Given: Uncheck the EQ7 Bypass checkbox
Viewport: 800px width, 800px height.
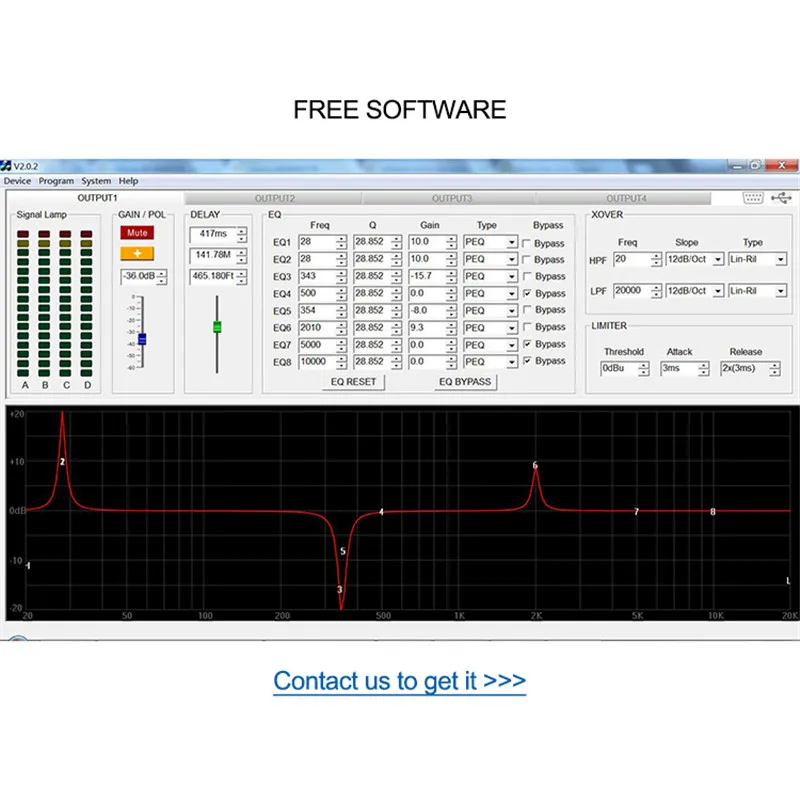Looking at the screenshot, I should (527, 344).
